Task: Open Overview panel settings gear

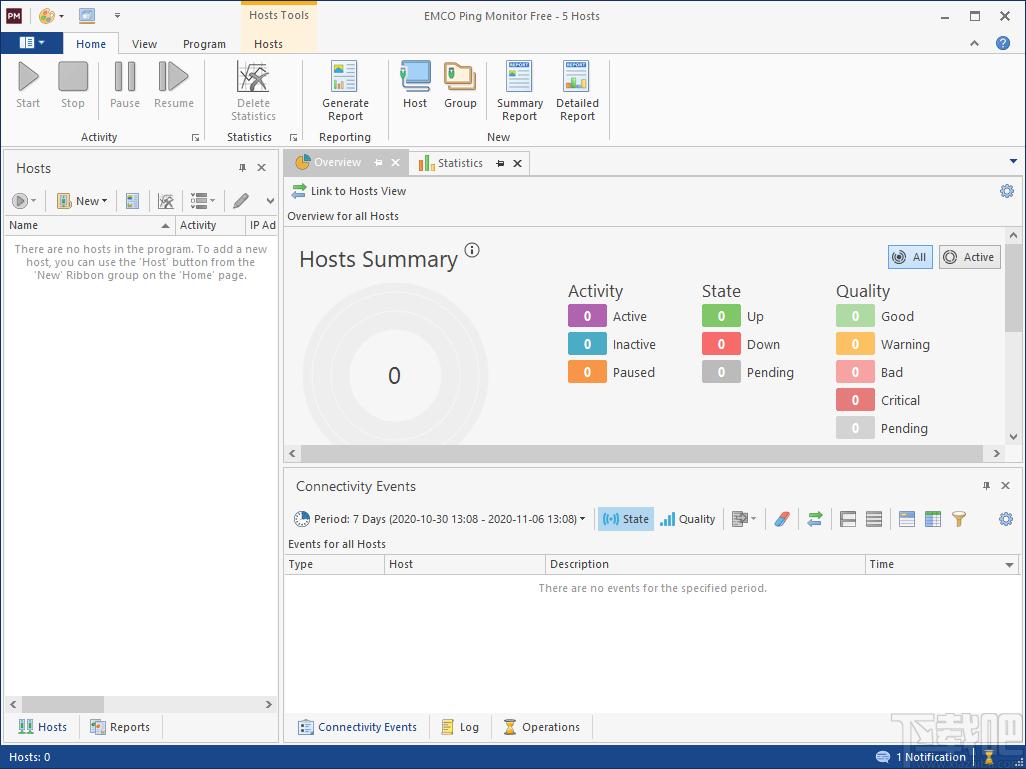Action: (x=1006, y=190)
